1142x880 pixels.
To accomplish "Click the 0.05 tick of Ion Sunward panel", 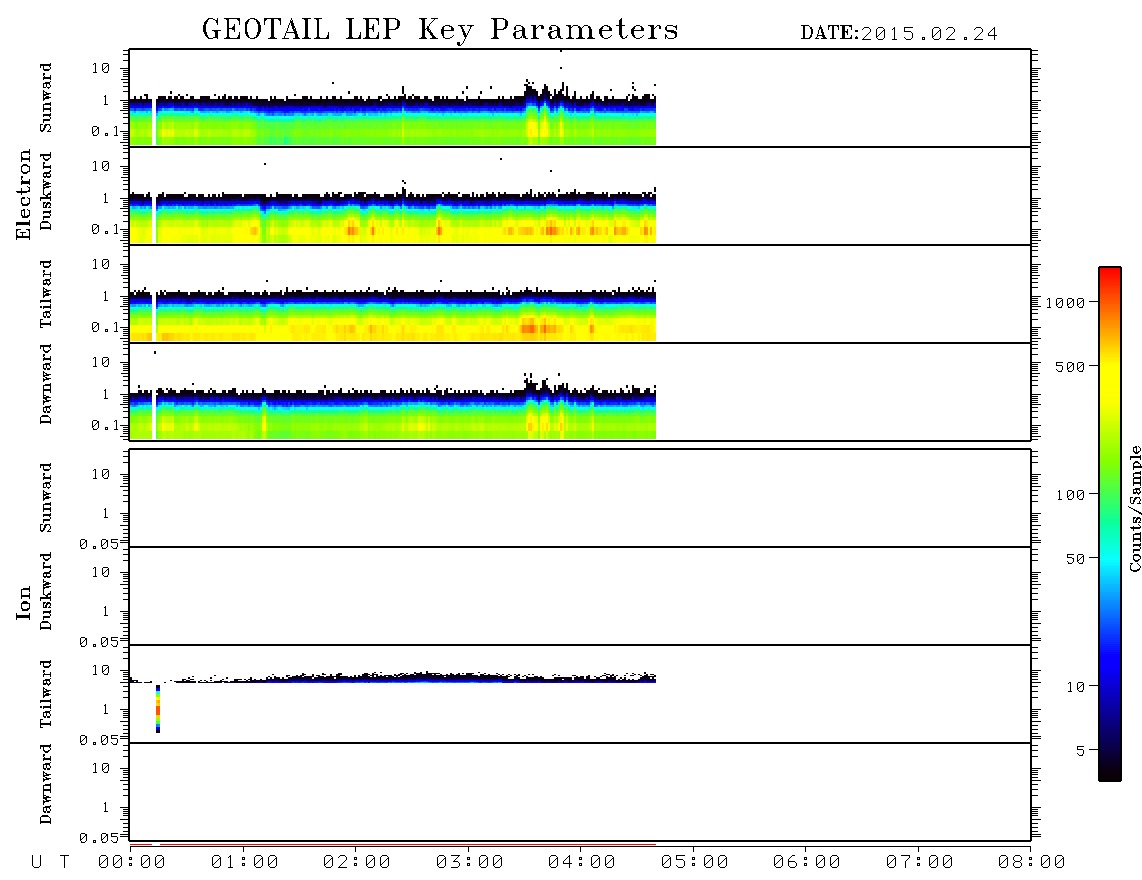I will pos(98,544).
